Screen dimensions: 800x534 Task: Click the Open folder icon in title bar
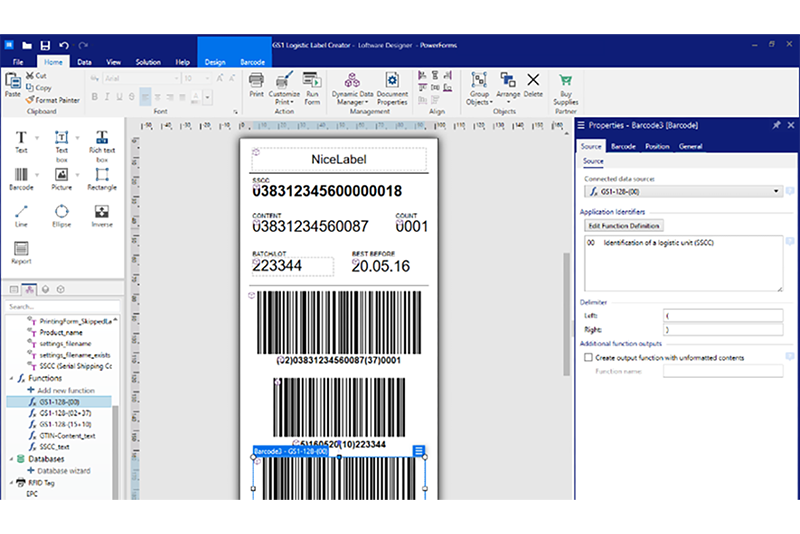[27, 45]
